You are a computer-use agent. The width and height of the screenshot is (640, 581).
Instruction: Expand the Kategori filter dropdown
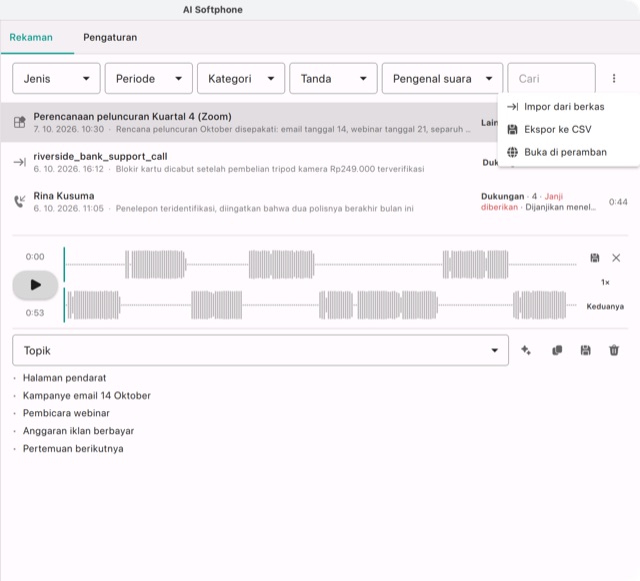tap(241, 78)
